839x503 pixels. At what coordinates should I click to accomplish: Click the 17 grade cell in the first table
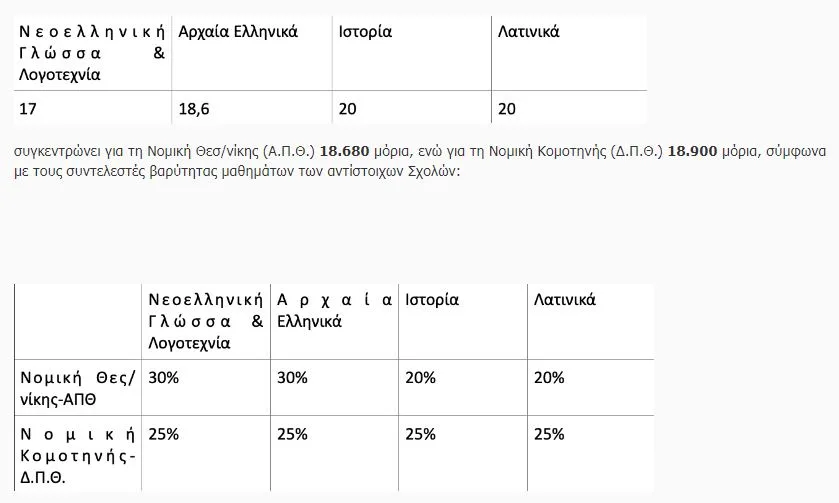(x=28, y=107)
